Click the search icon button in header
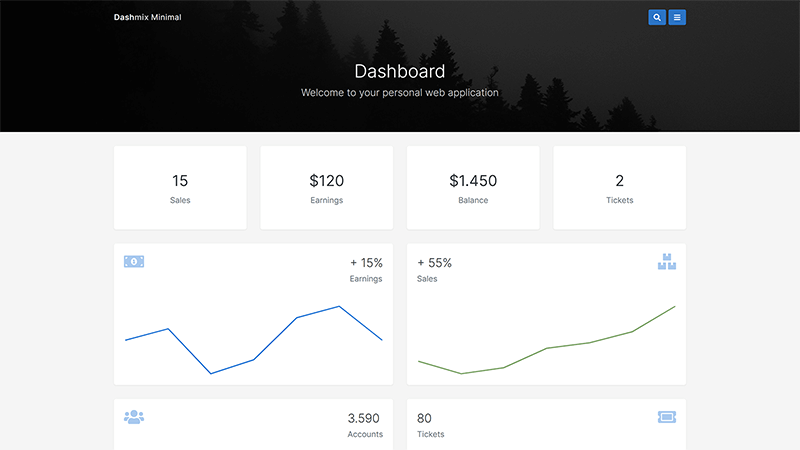The height and width of the screenshot is (450, 800). 656,17
